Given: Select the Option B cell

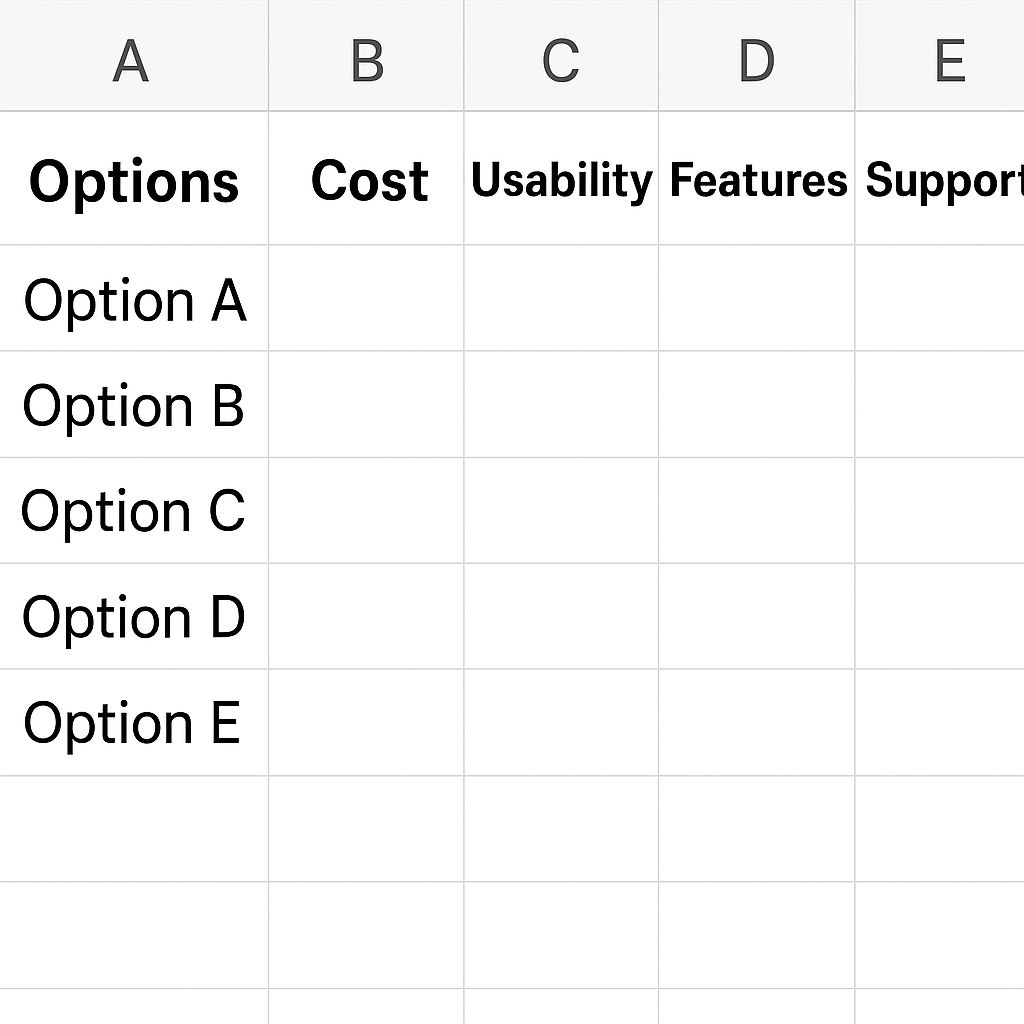Looking at the screenshot, I should [134, 404].
